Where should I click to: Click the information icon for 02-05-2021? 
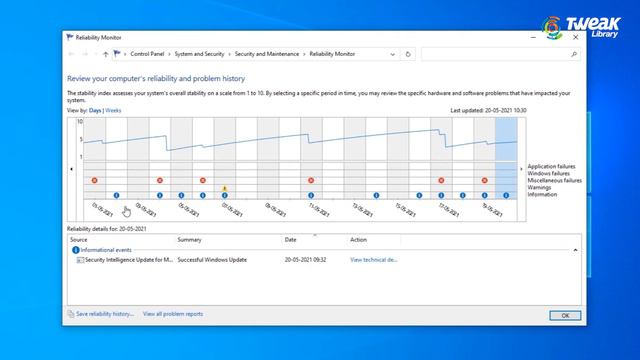pyautogui.click(x=116, y=196)
